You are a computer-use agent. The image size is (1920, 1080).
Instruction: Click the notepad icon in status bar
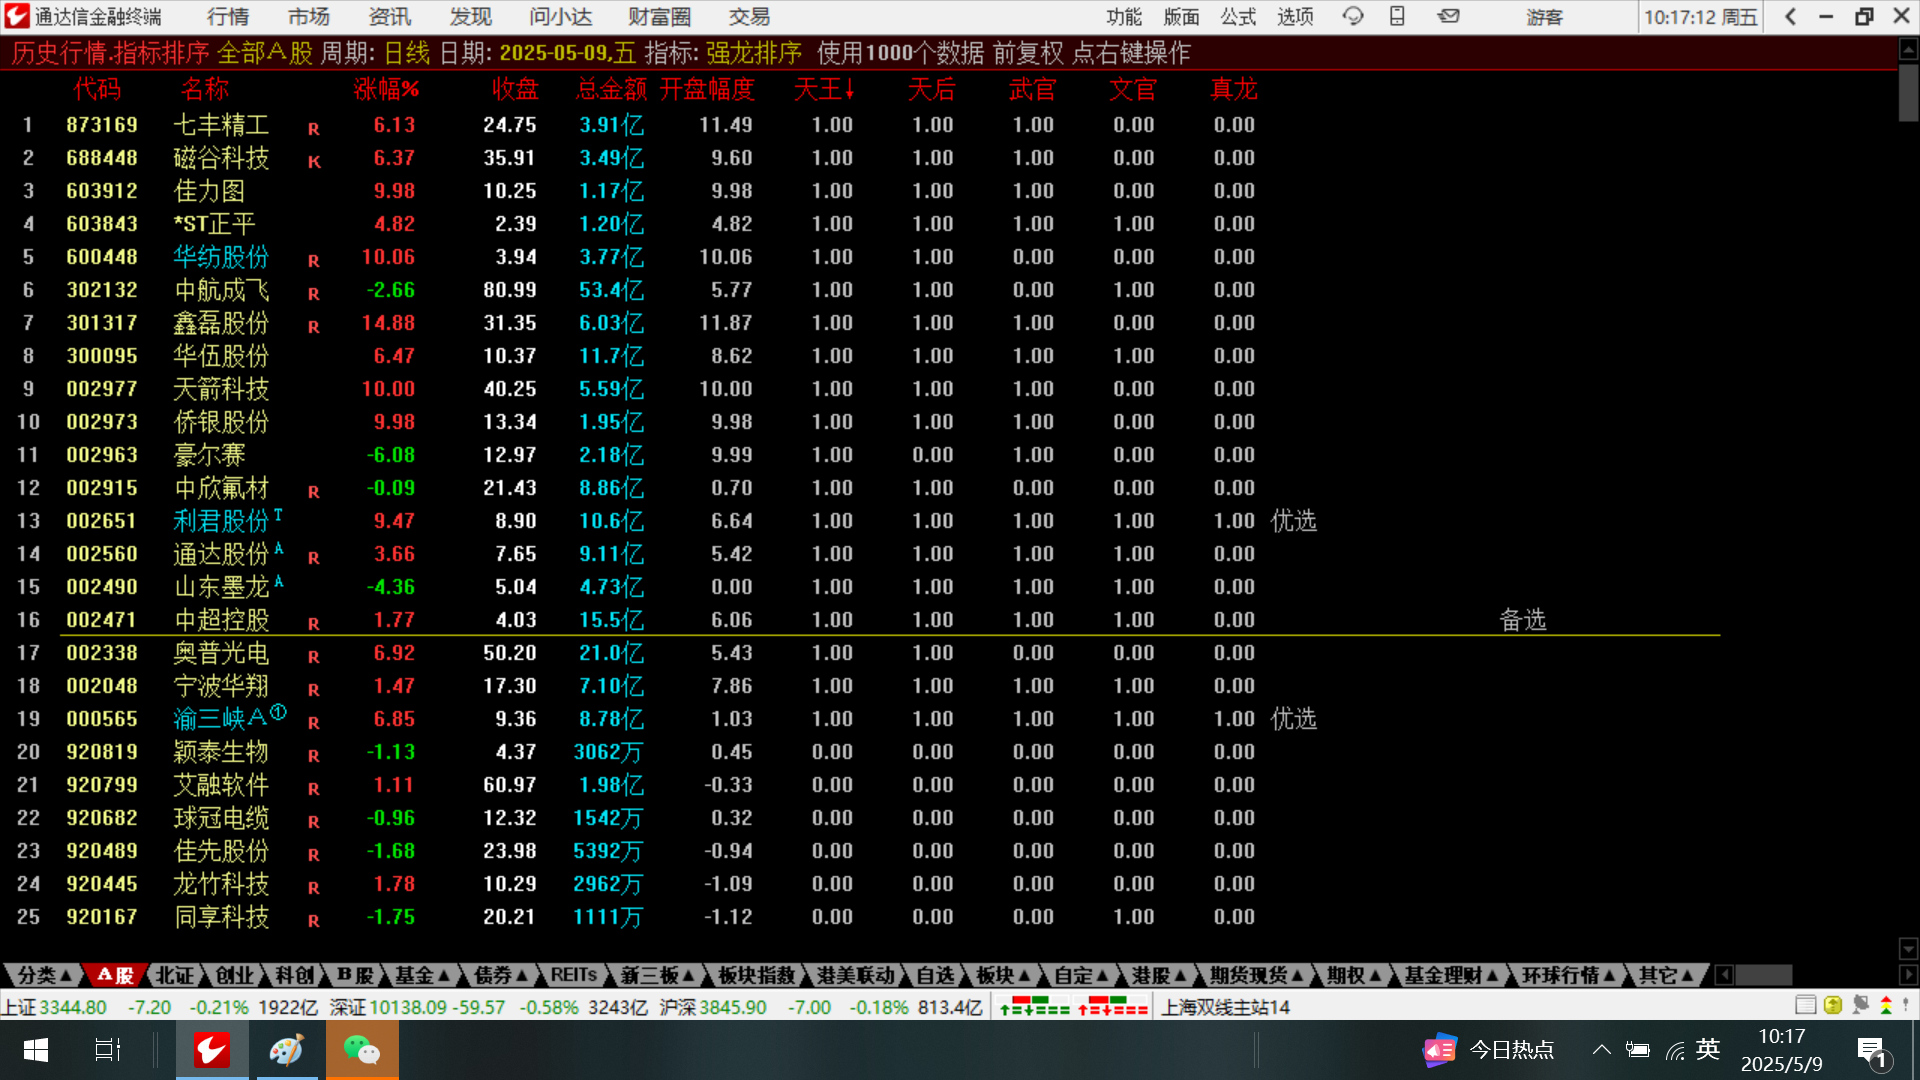click(1805, 1005)
